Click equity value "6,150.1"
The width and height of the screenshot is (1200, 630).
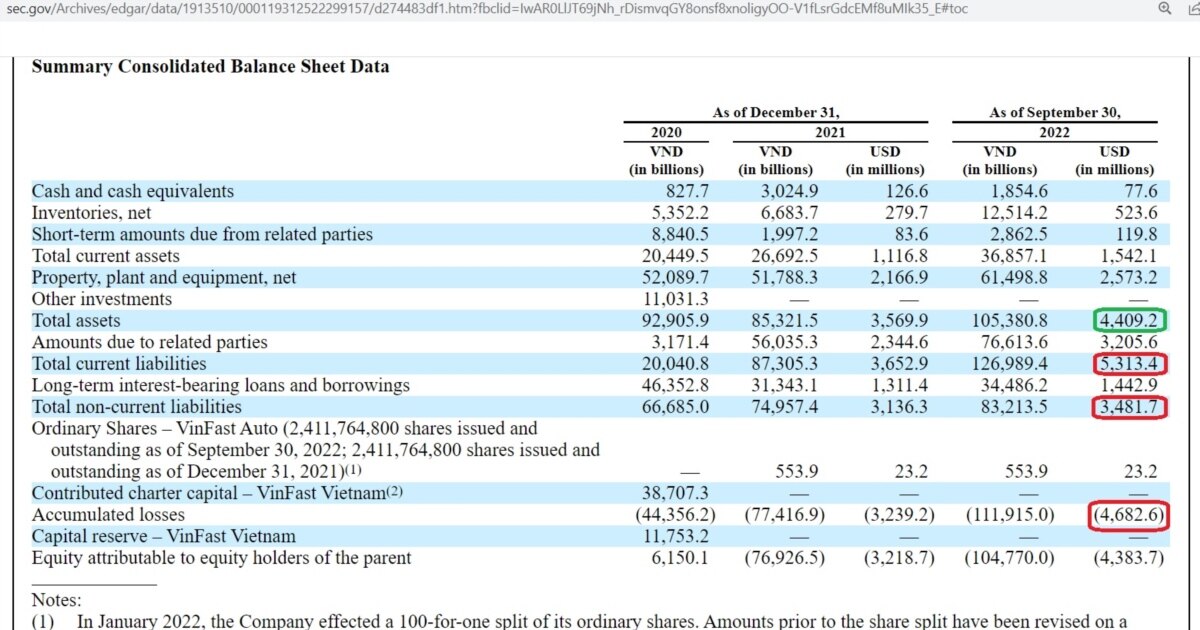point(679,558)
